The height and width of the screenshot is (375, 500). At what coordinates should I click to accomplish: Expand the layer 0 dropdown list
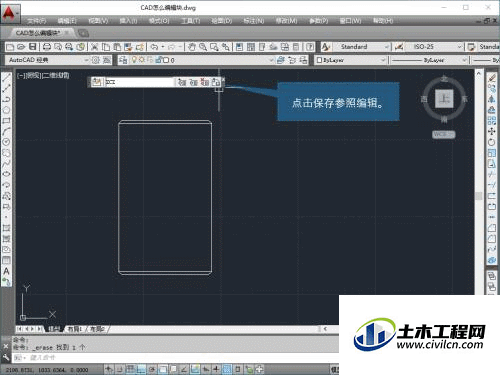tap(271, 60)
